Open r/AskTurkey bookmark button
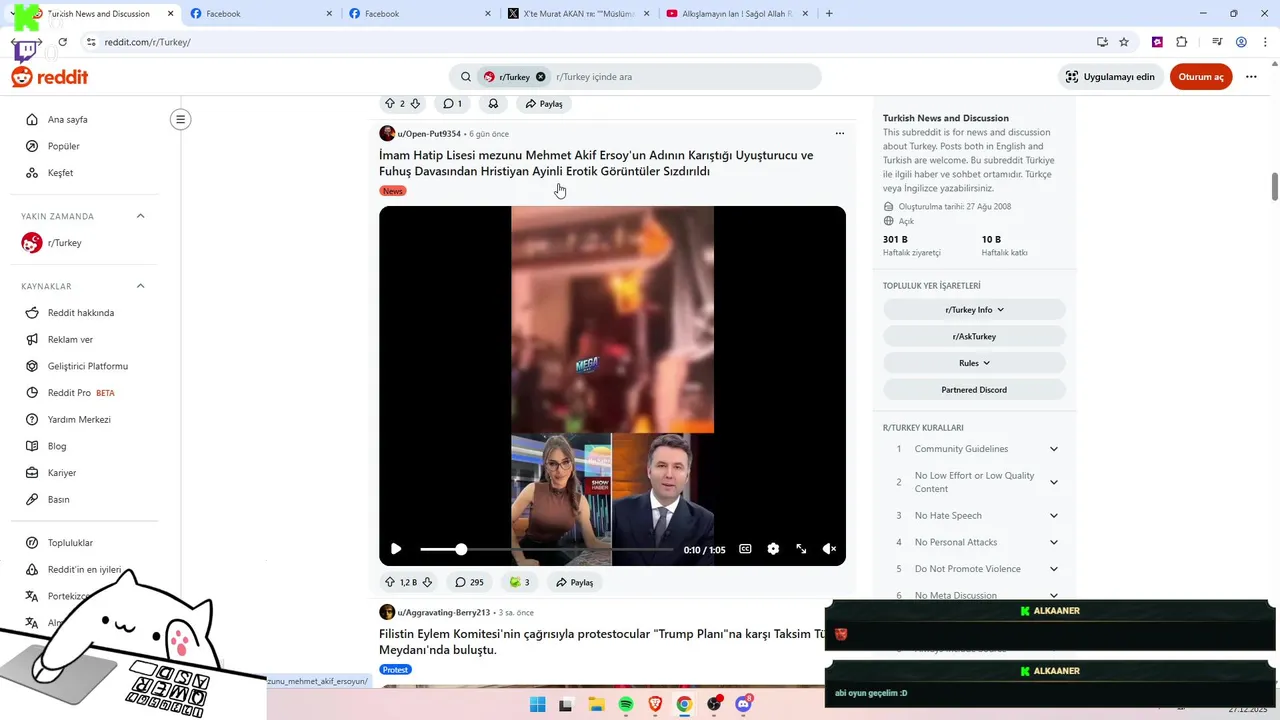This screenshot has width=1280, height=720. point(974,337)
